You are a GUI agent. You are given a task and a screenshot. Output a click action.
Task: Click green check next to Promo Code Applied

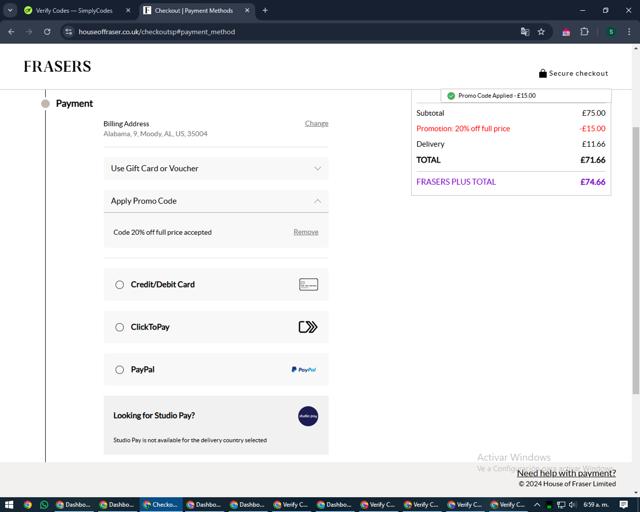[451, 96]
